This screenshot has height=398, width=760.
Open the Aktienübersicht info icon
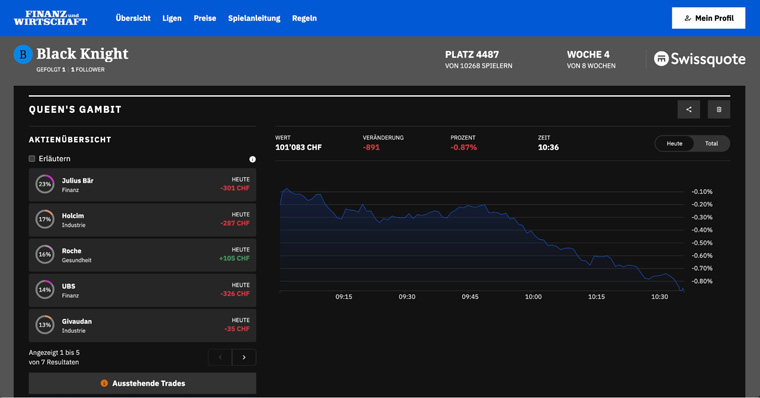coord(252,159)
